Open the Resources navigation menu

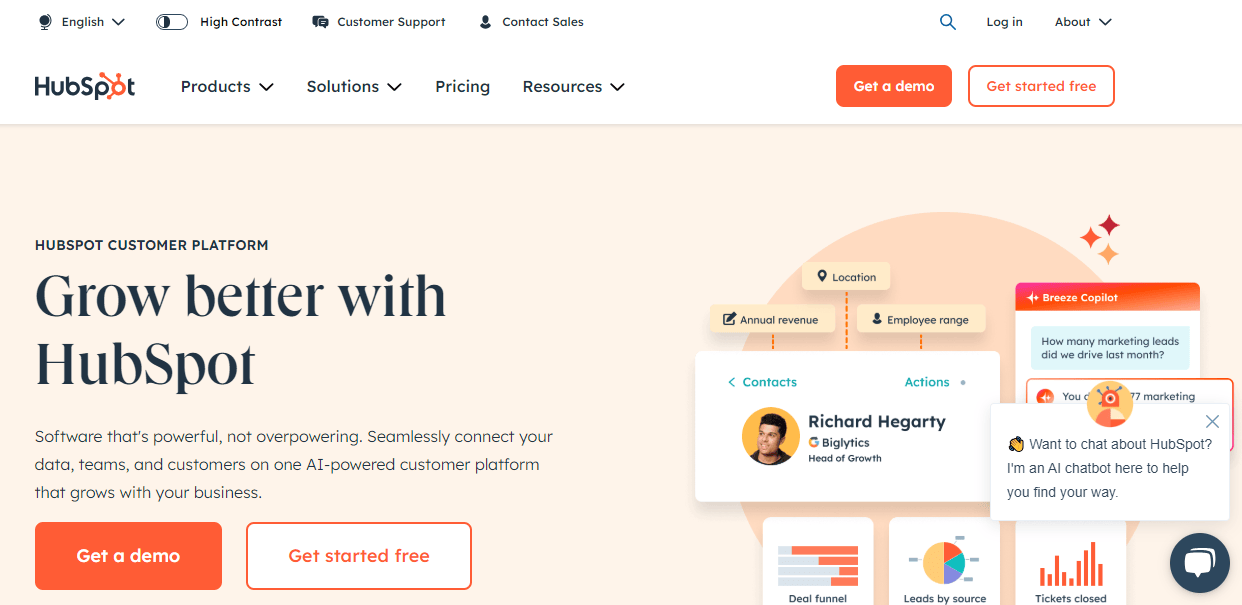[573, 87]
